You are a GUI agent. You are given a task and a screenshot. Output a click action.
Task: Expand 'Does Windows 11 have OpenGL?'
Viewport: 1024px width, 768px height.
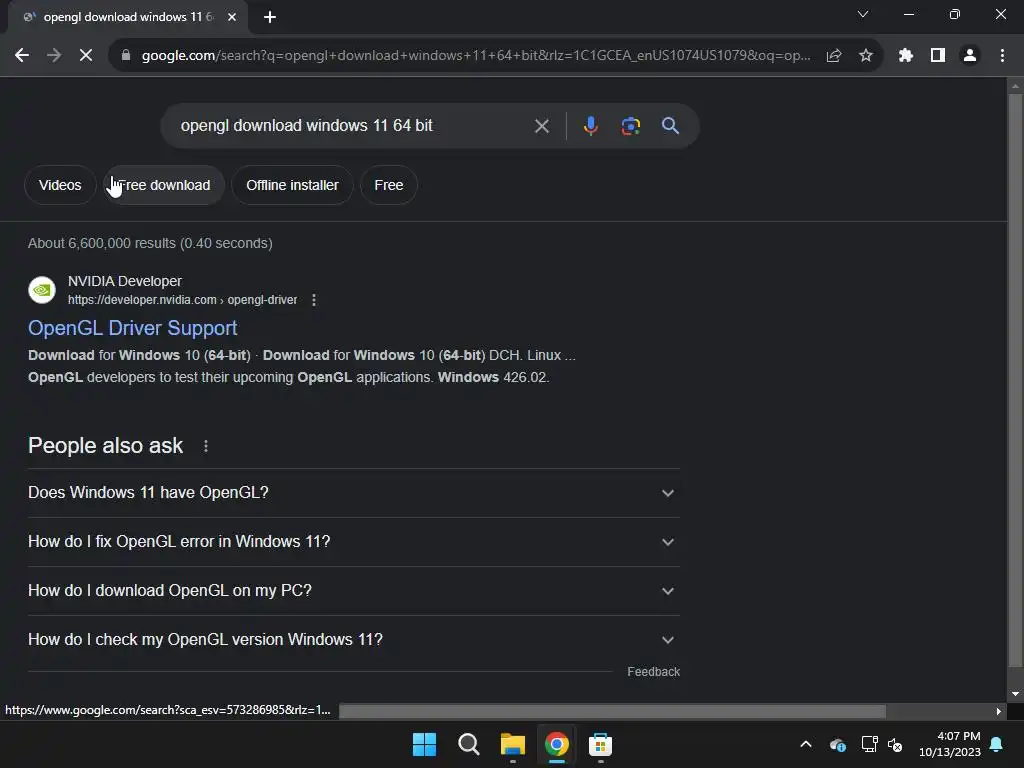[x=353, y=493]
